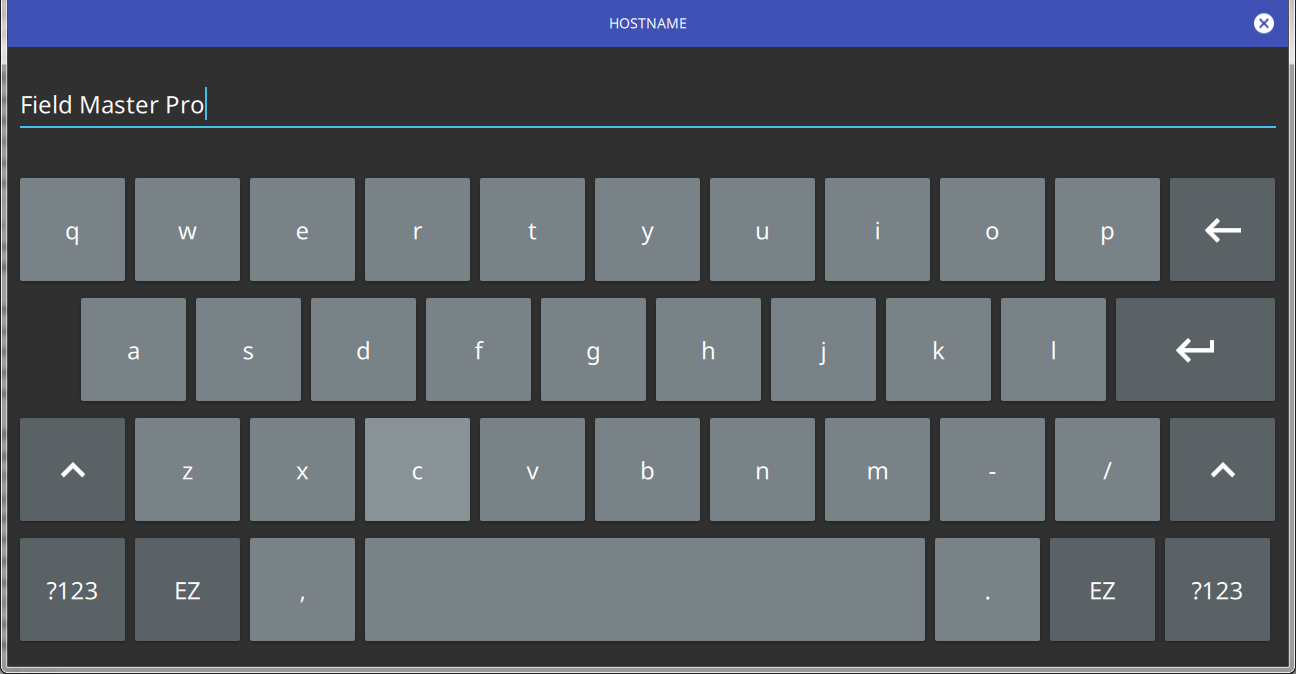The image size is (1296, 674).
Task: Tap the letter r key
Action: pyautogui.click(x=417, y=230)
